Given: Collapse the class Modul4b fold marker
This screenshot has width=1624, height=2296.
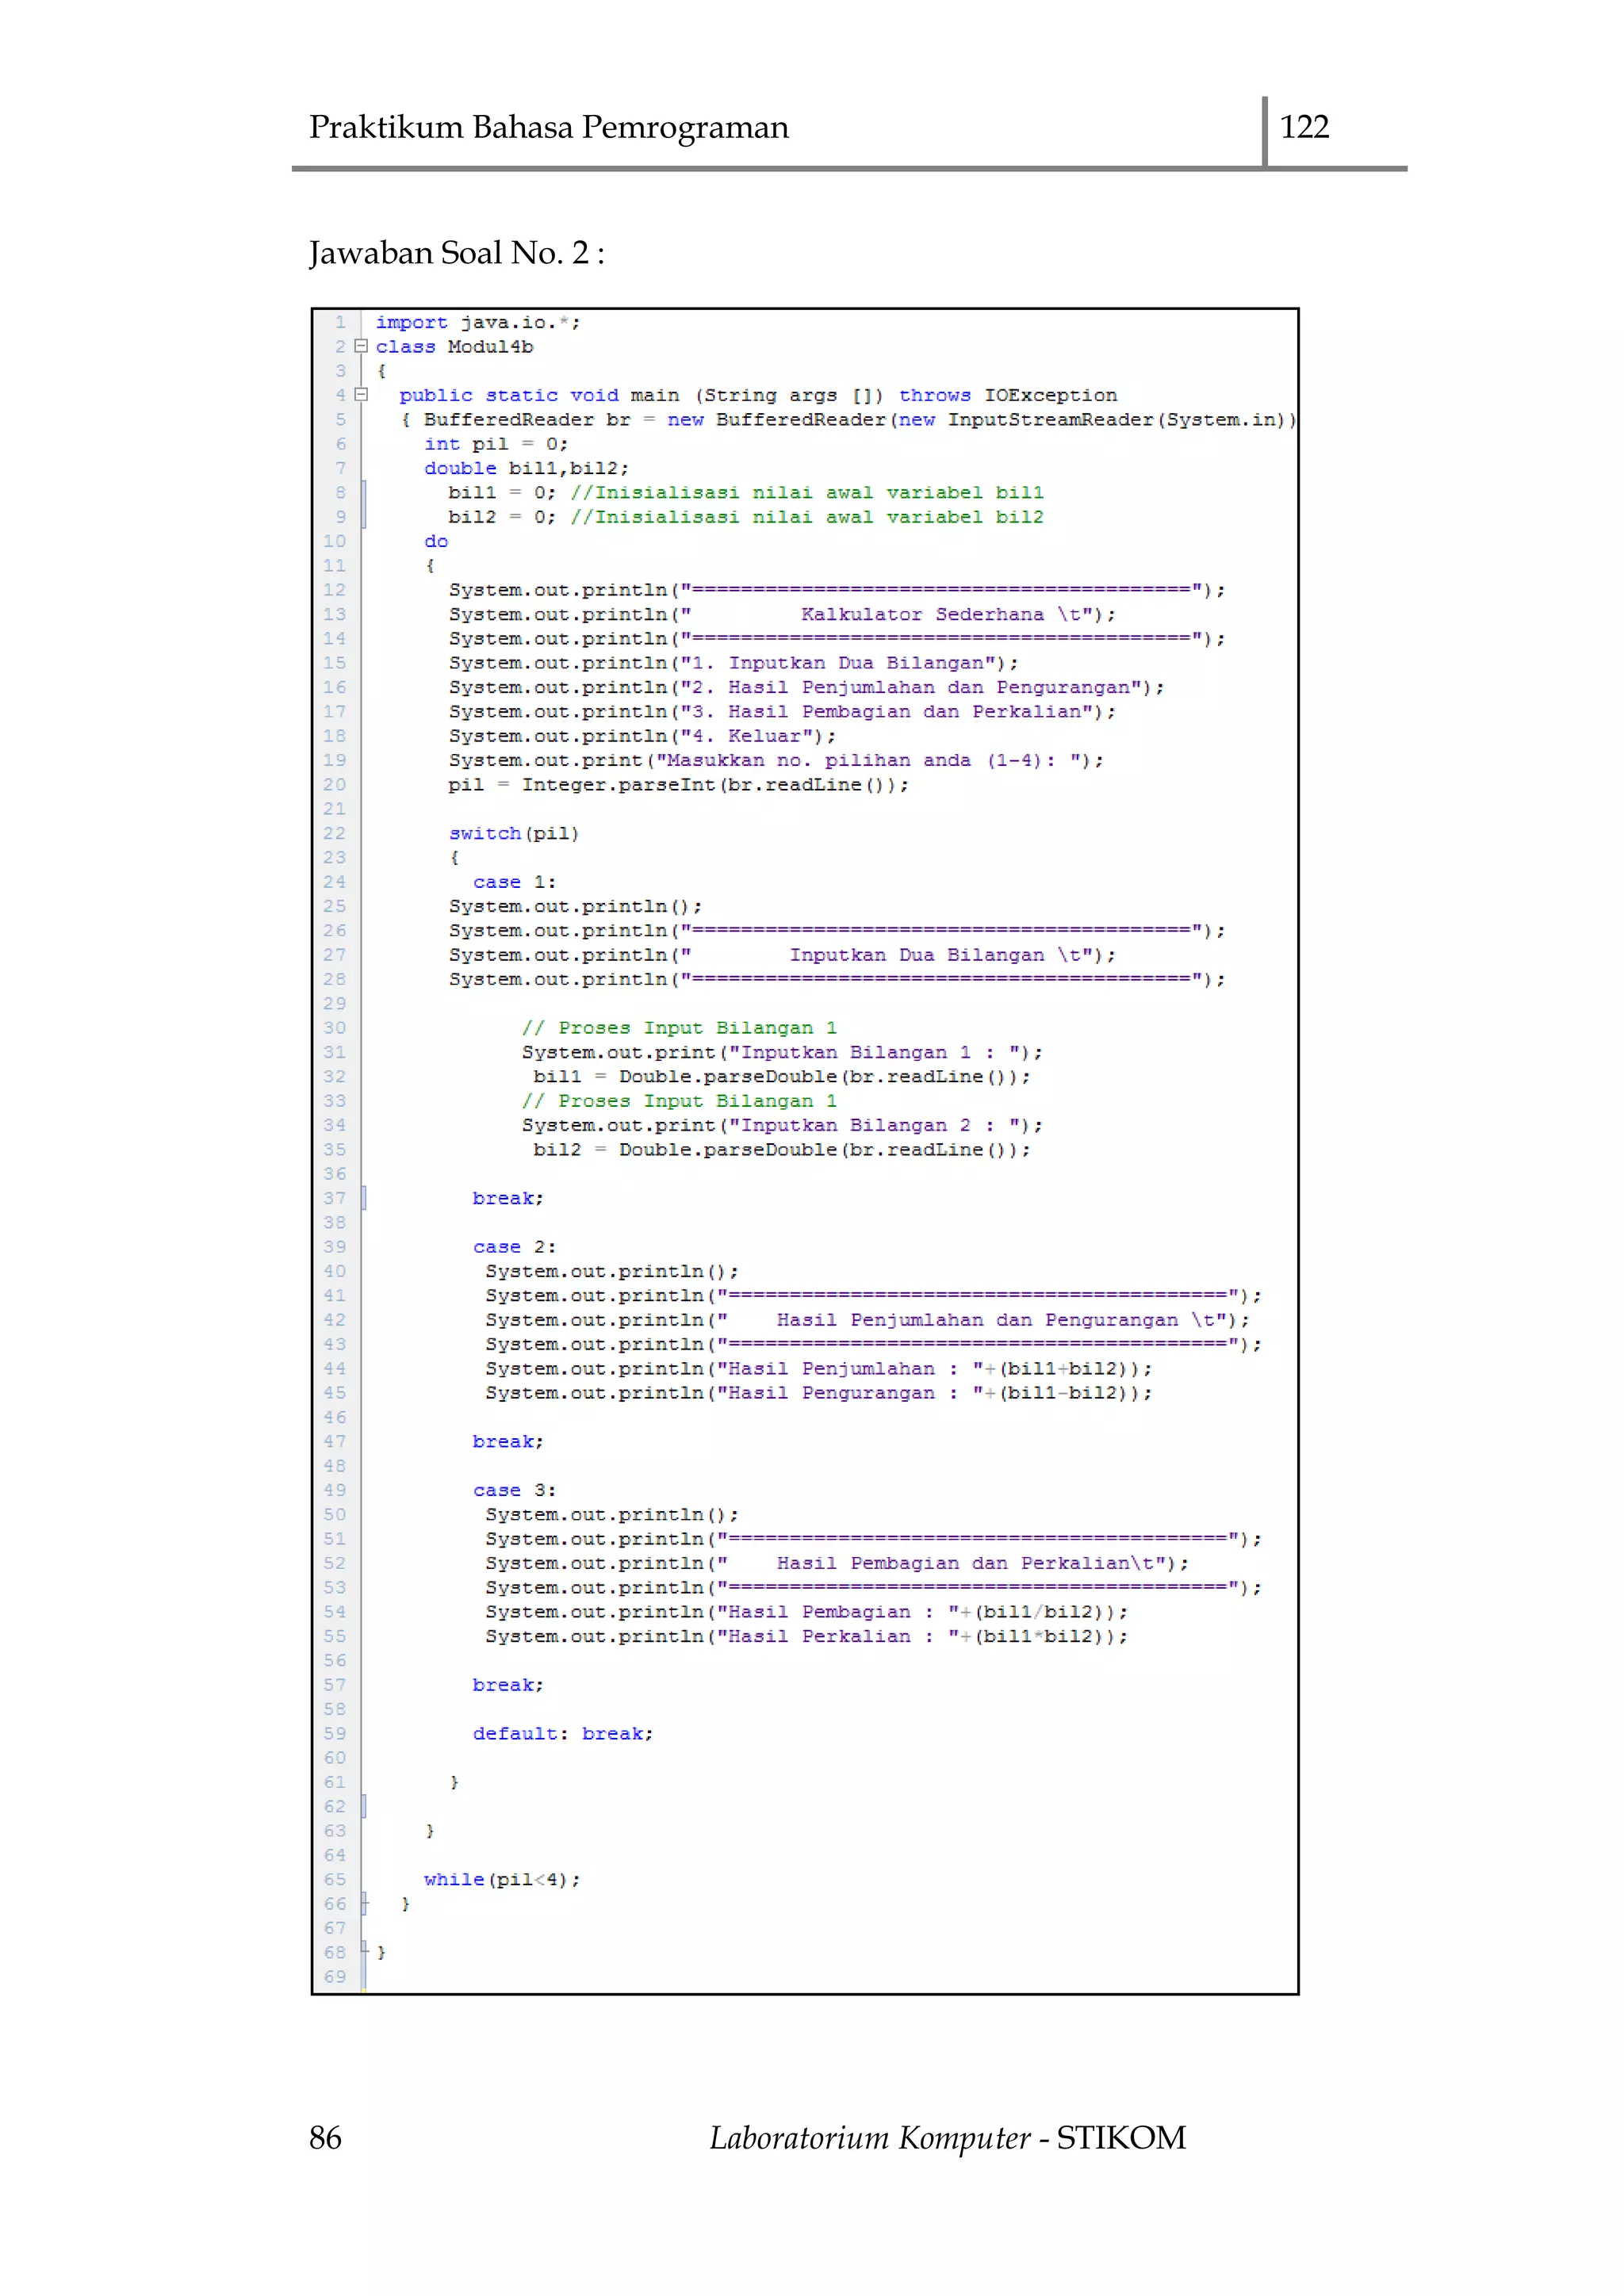Looking at the screenshot, I should point(361,346).
